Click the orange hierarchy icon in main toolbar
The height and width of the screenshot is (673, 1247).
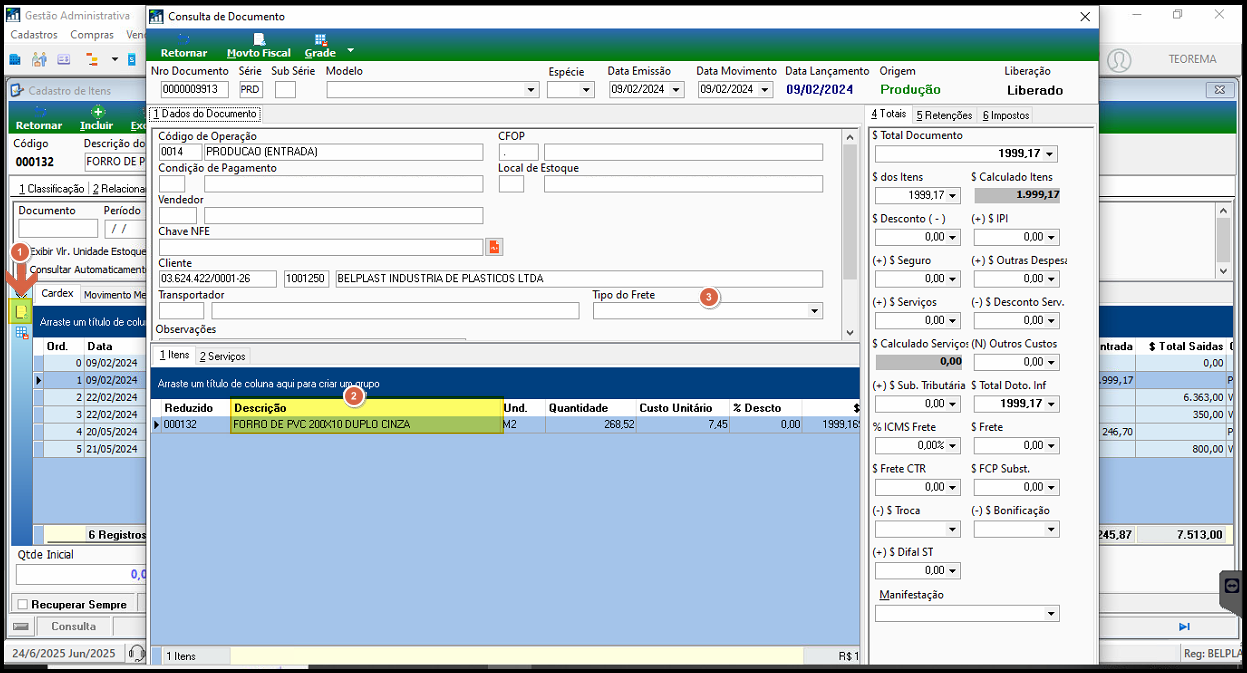93,60
